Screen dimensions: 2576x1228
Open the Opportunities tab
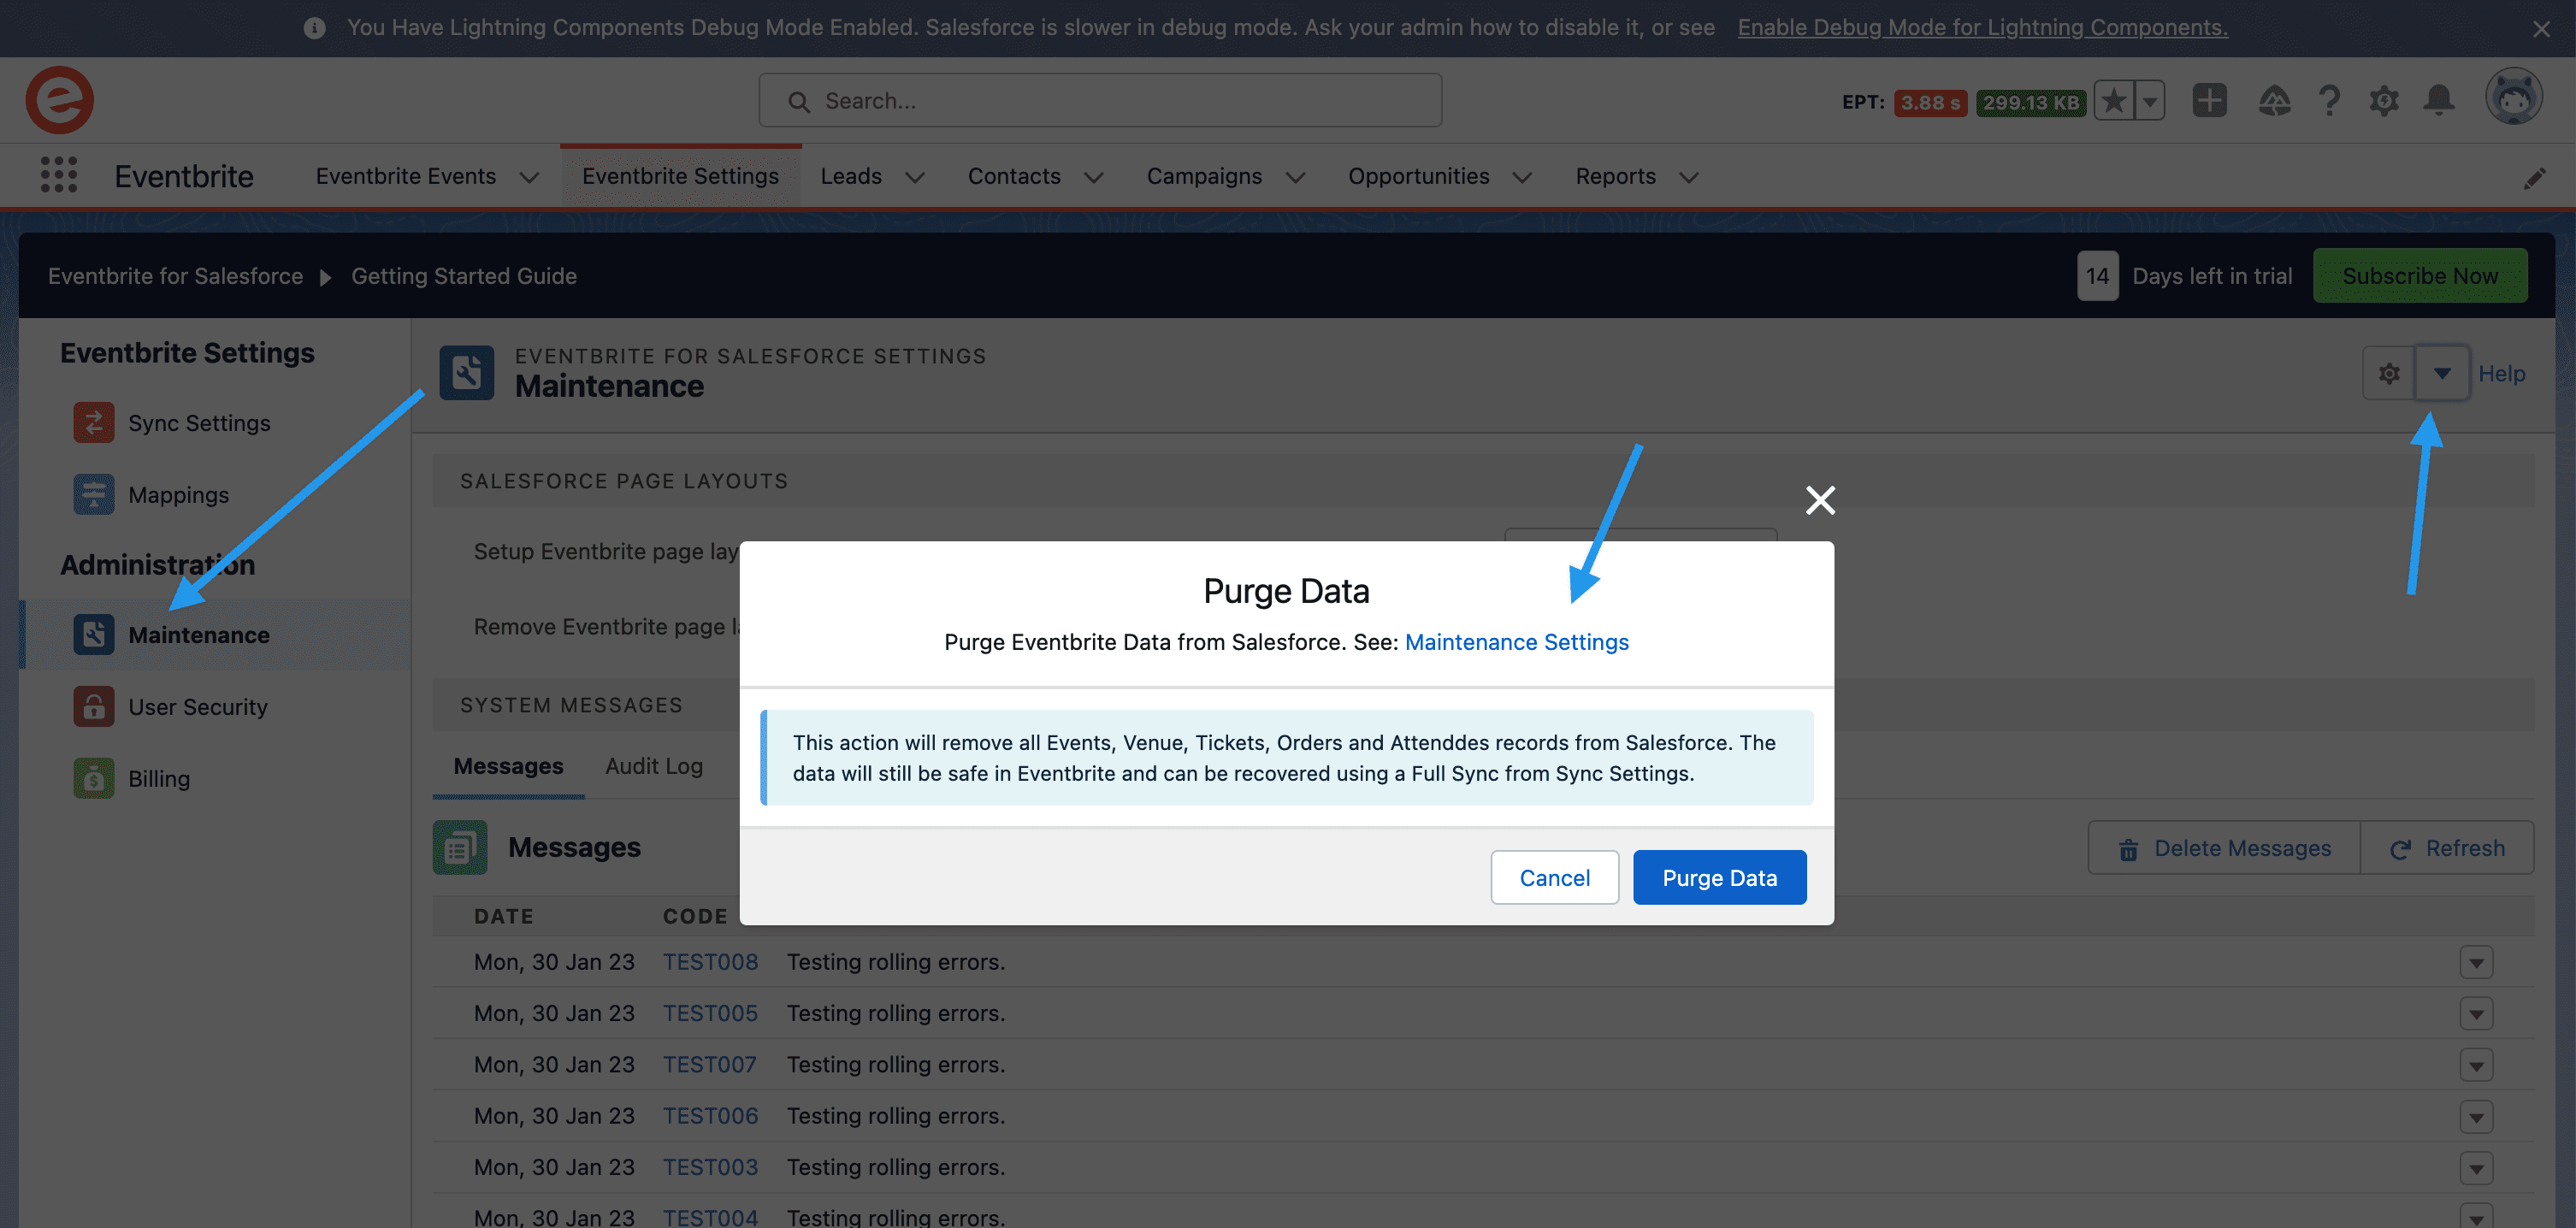(x=1418, y=176)
